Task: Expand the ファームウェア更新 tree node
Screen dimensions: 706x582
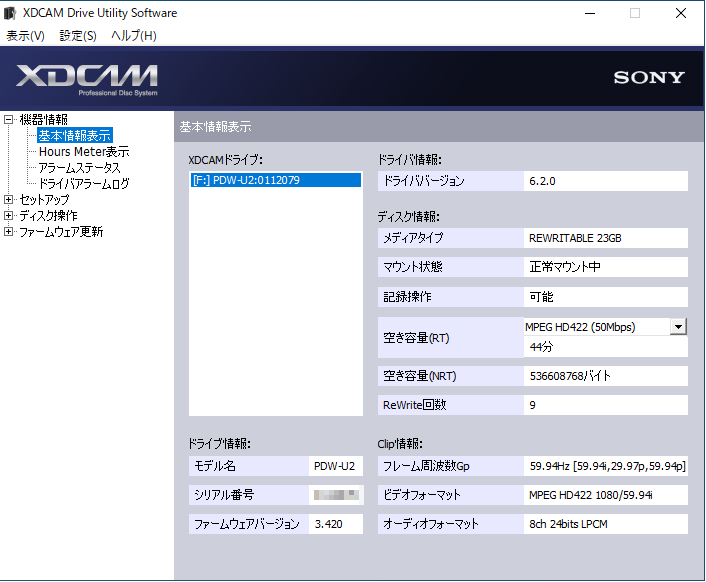Action: click(9, 232)
